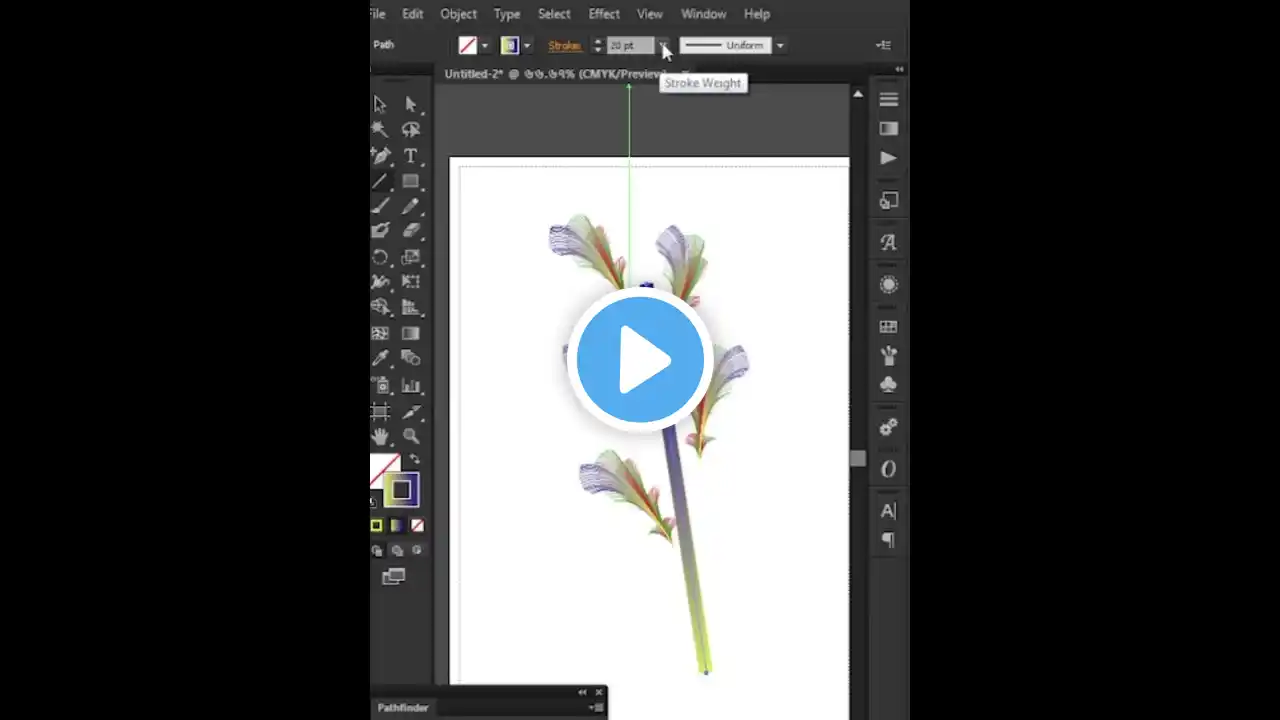The image size is (1280, 720).
Task: Activate the Type tool
Action: click(x=410, y=155)
